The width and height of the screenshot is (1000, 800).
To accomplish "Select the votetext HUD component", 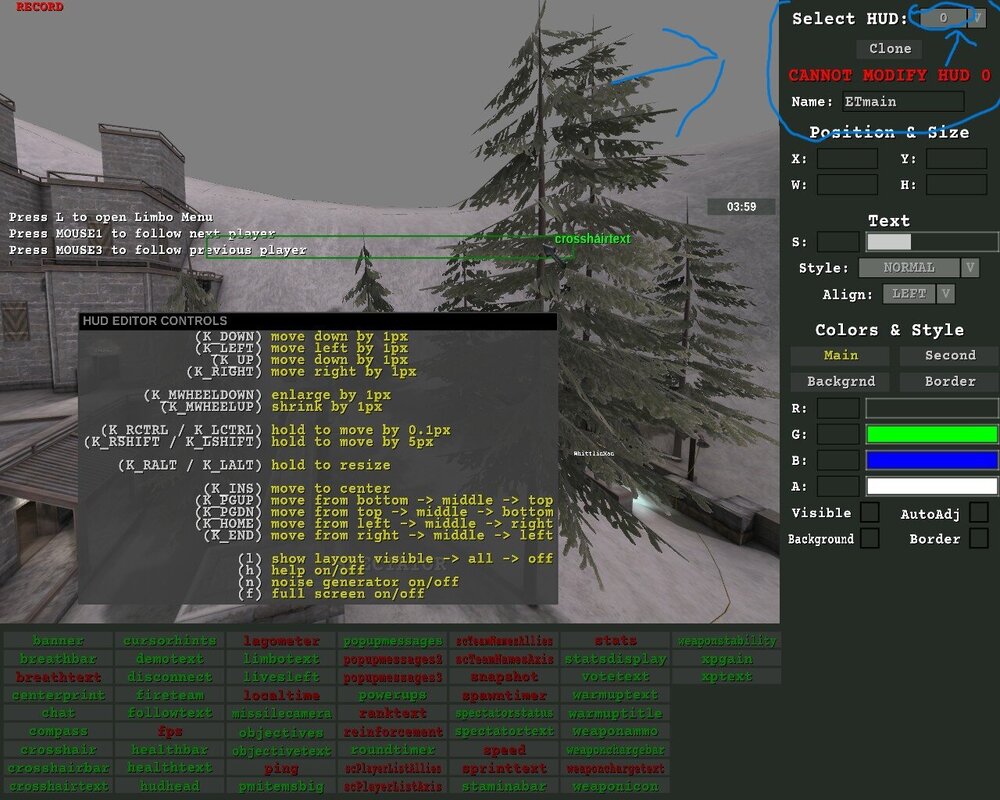I will pyautogui.click(x=615, y=676).
